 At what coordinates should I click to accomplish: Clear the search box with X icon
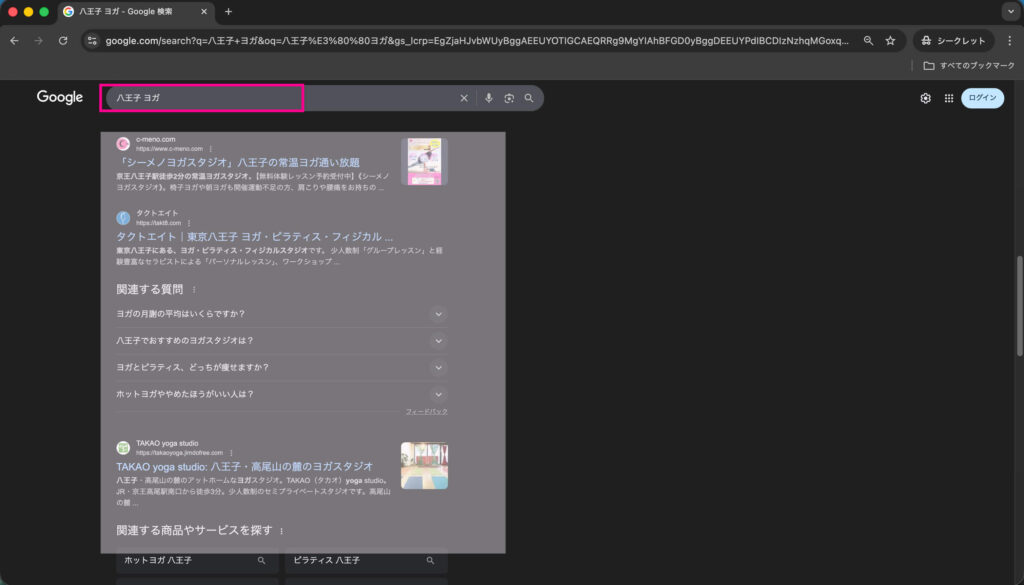pos(463,98)
